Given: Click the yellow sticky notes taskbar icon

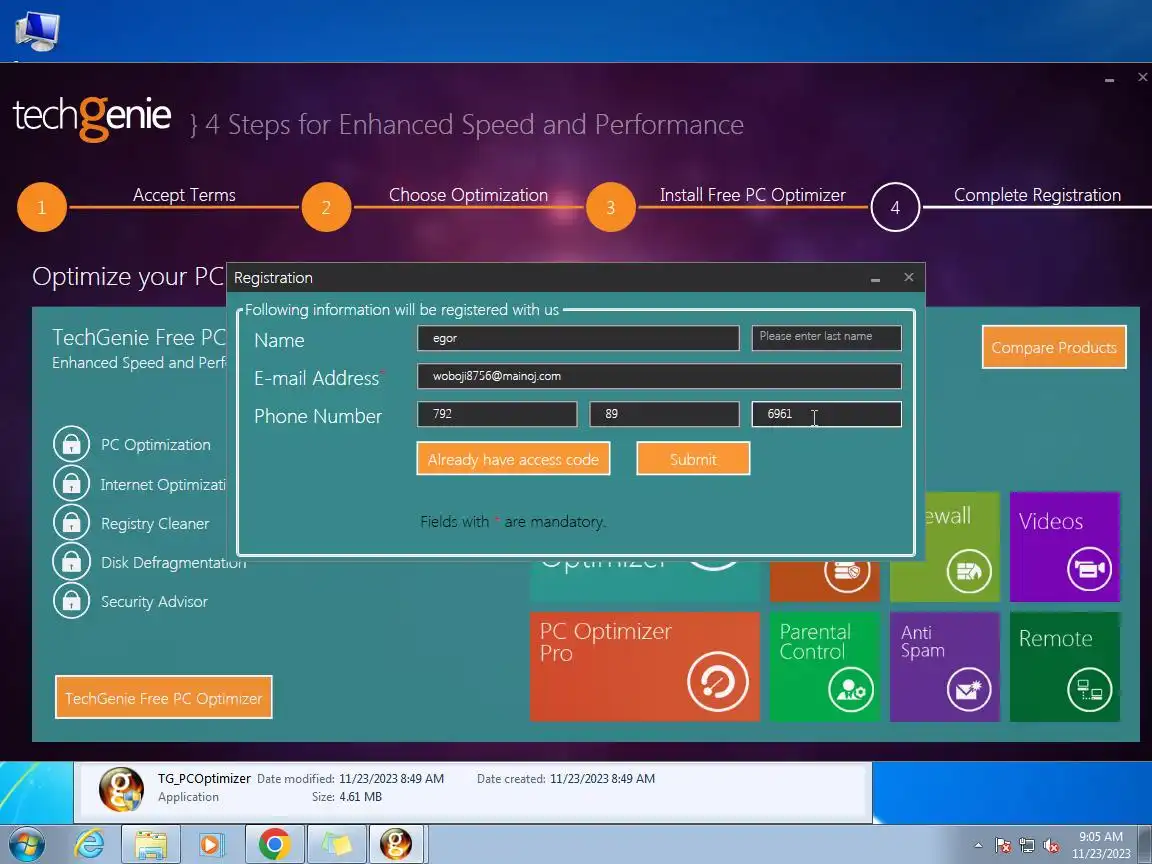Looking at the screenshot, I should pyautogui.click(x=336, y=845).
